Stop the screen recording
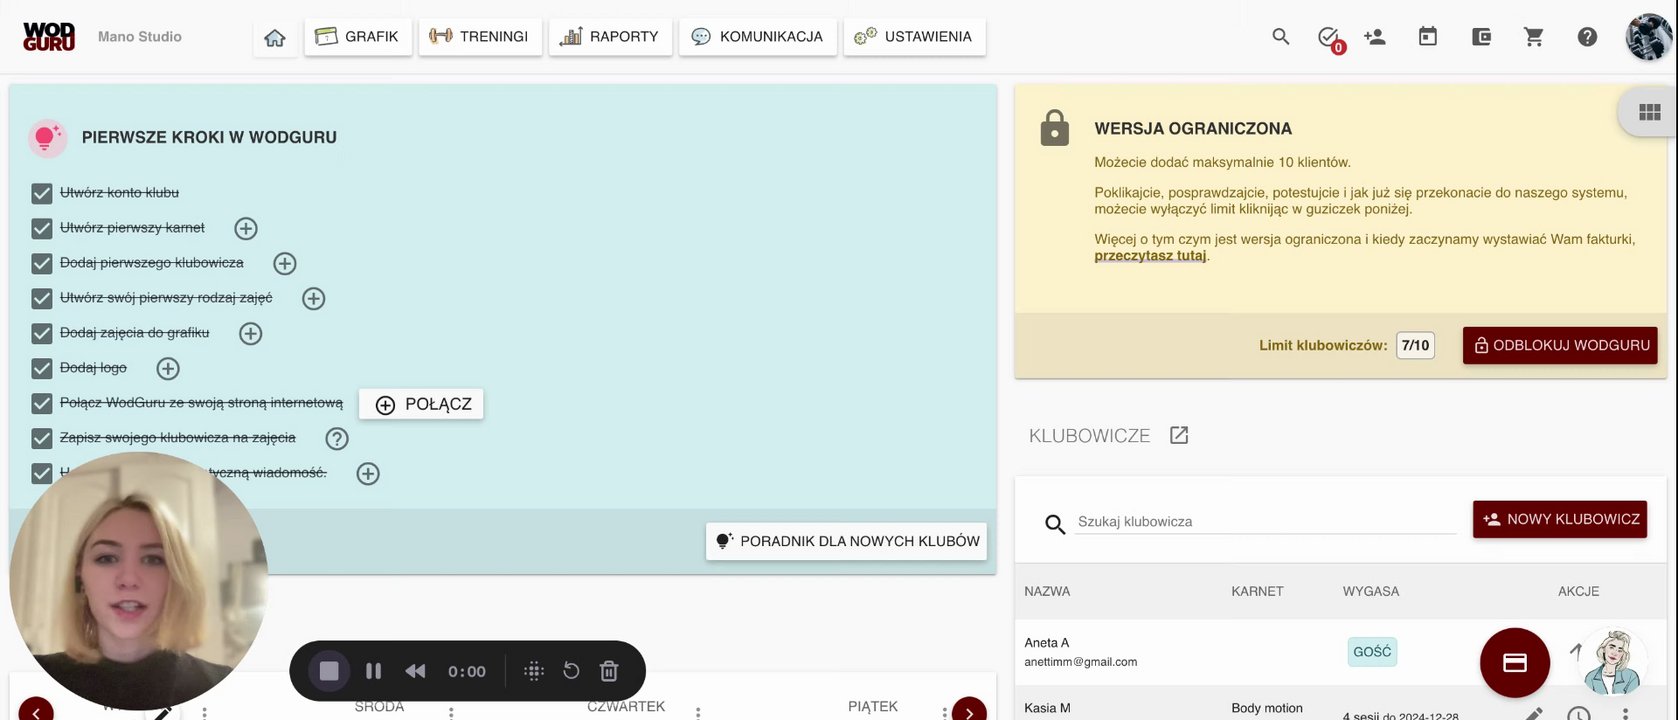Screen dimensions: 1678x720 [329, 671]
